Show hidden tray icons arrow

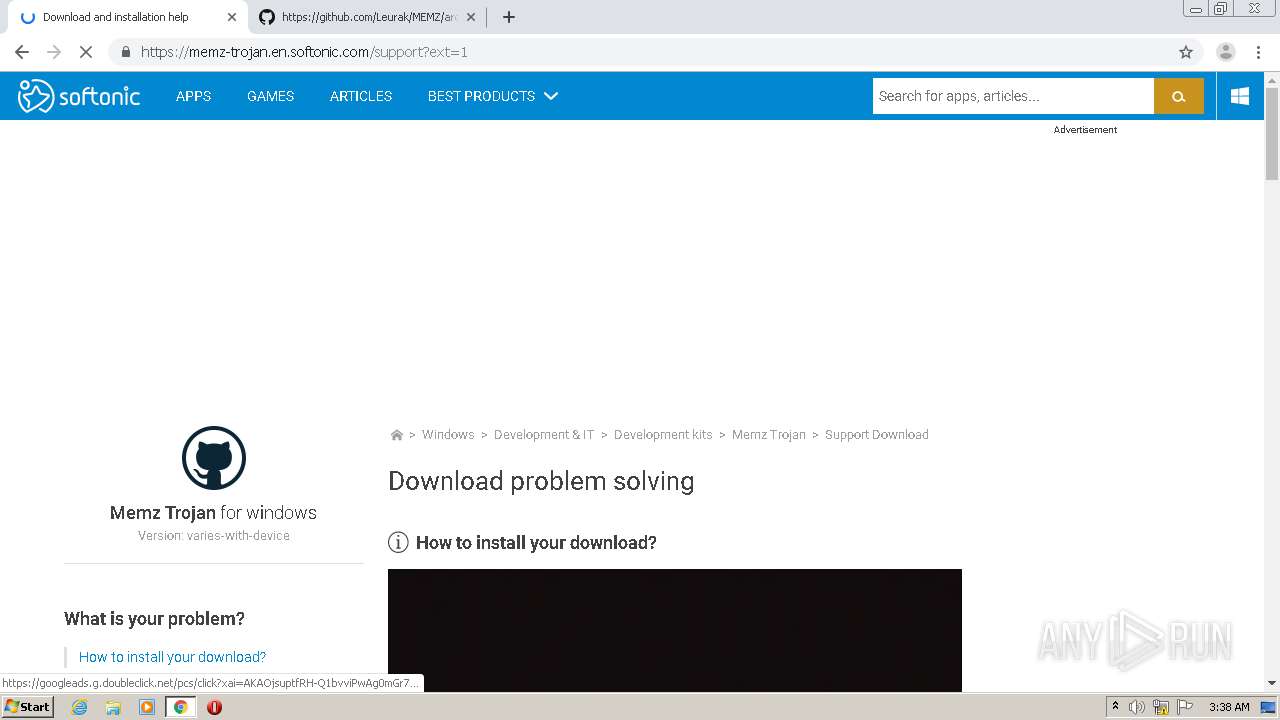1115,707
